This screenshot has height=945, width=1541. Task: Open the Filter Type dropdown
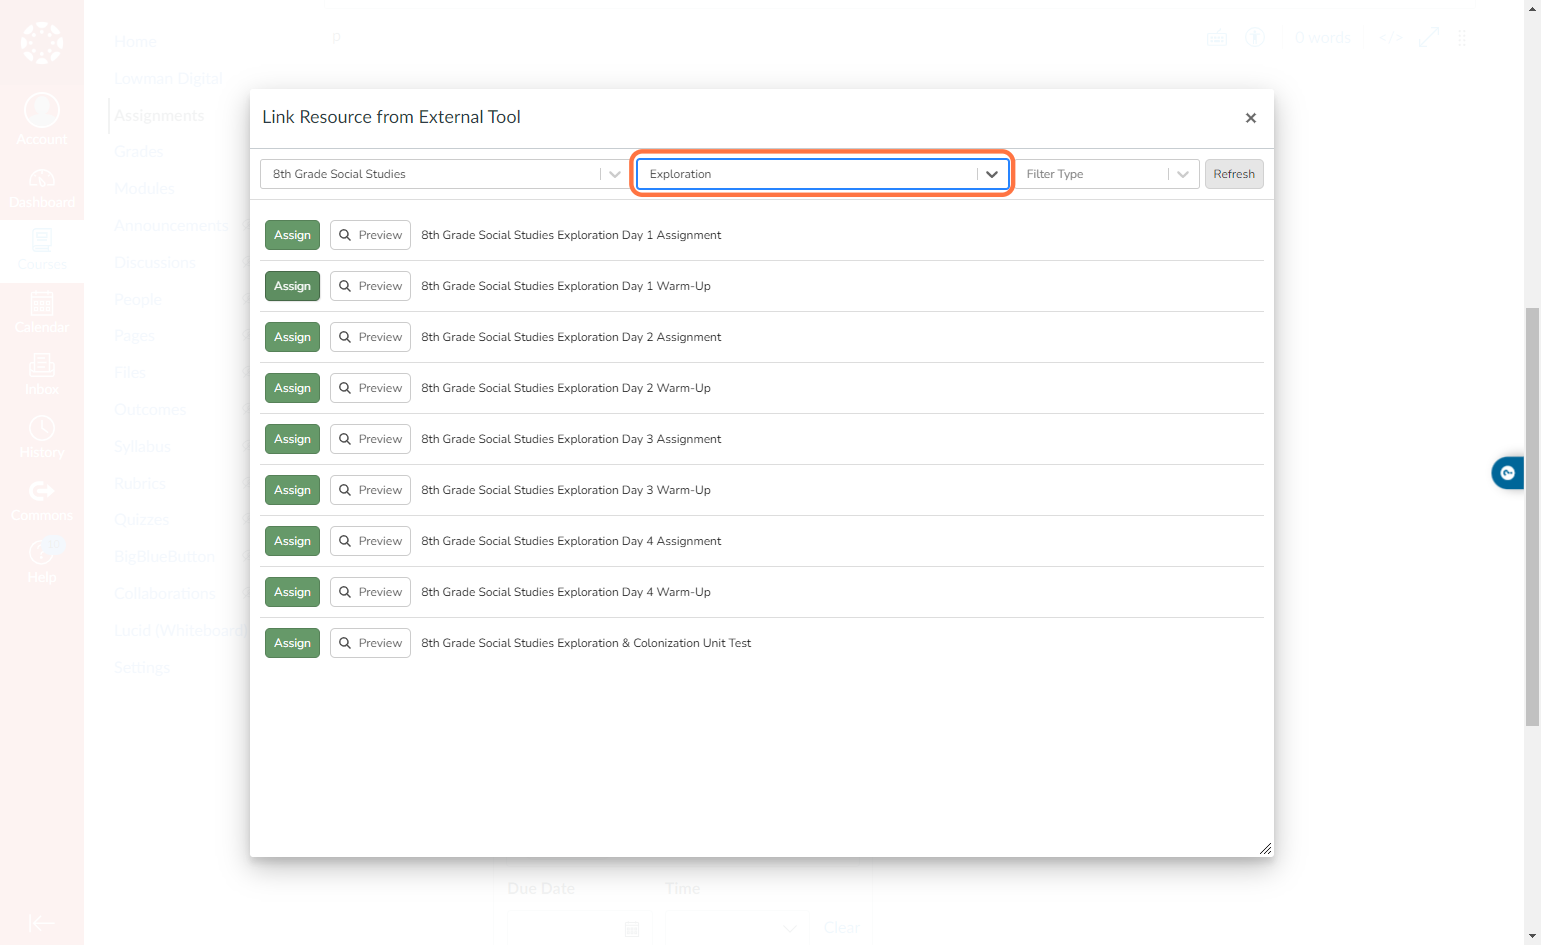tap(1106, 174)
